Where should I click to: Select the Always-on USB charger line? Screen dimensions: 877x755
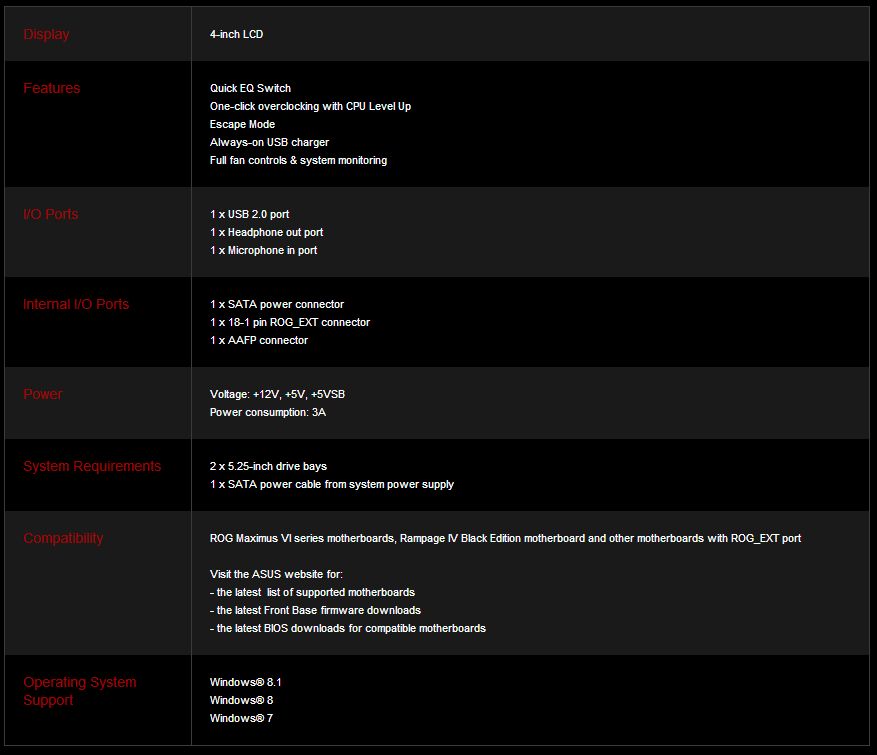click(269, 142)
